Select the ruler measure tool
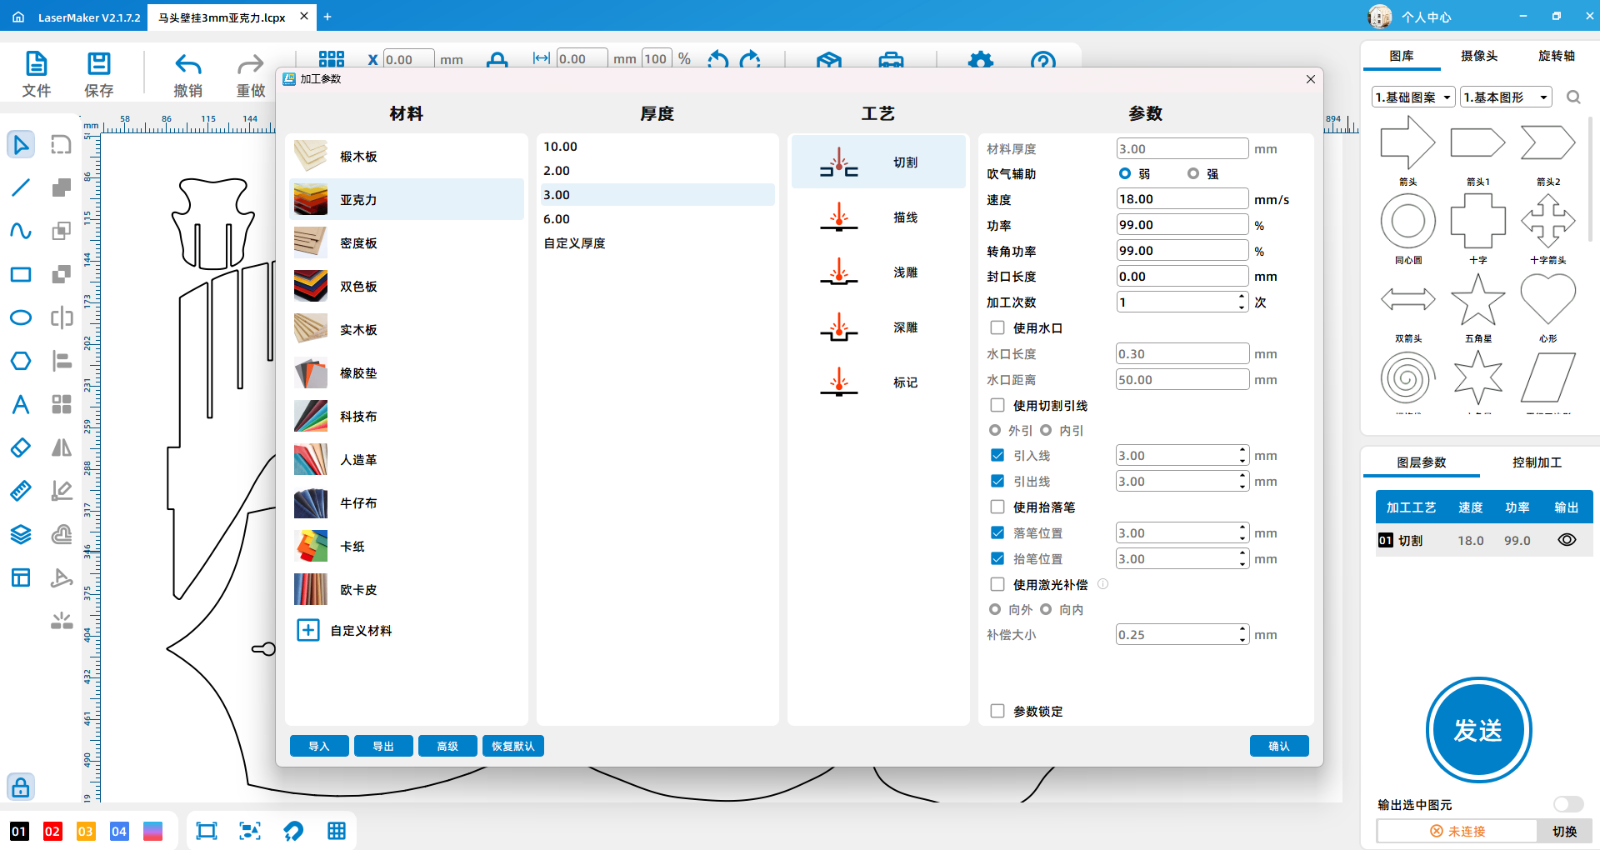 (20, 491)
